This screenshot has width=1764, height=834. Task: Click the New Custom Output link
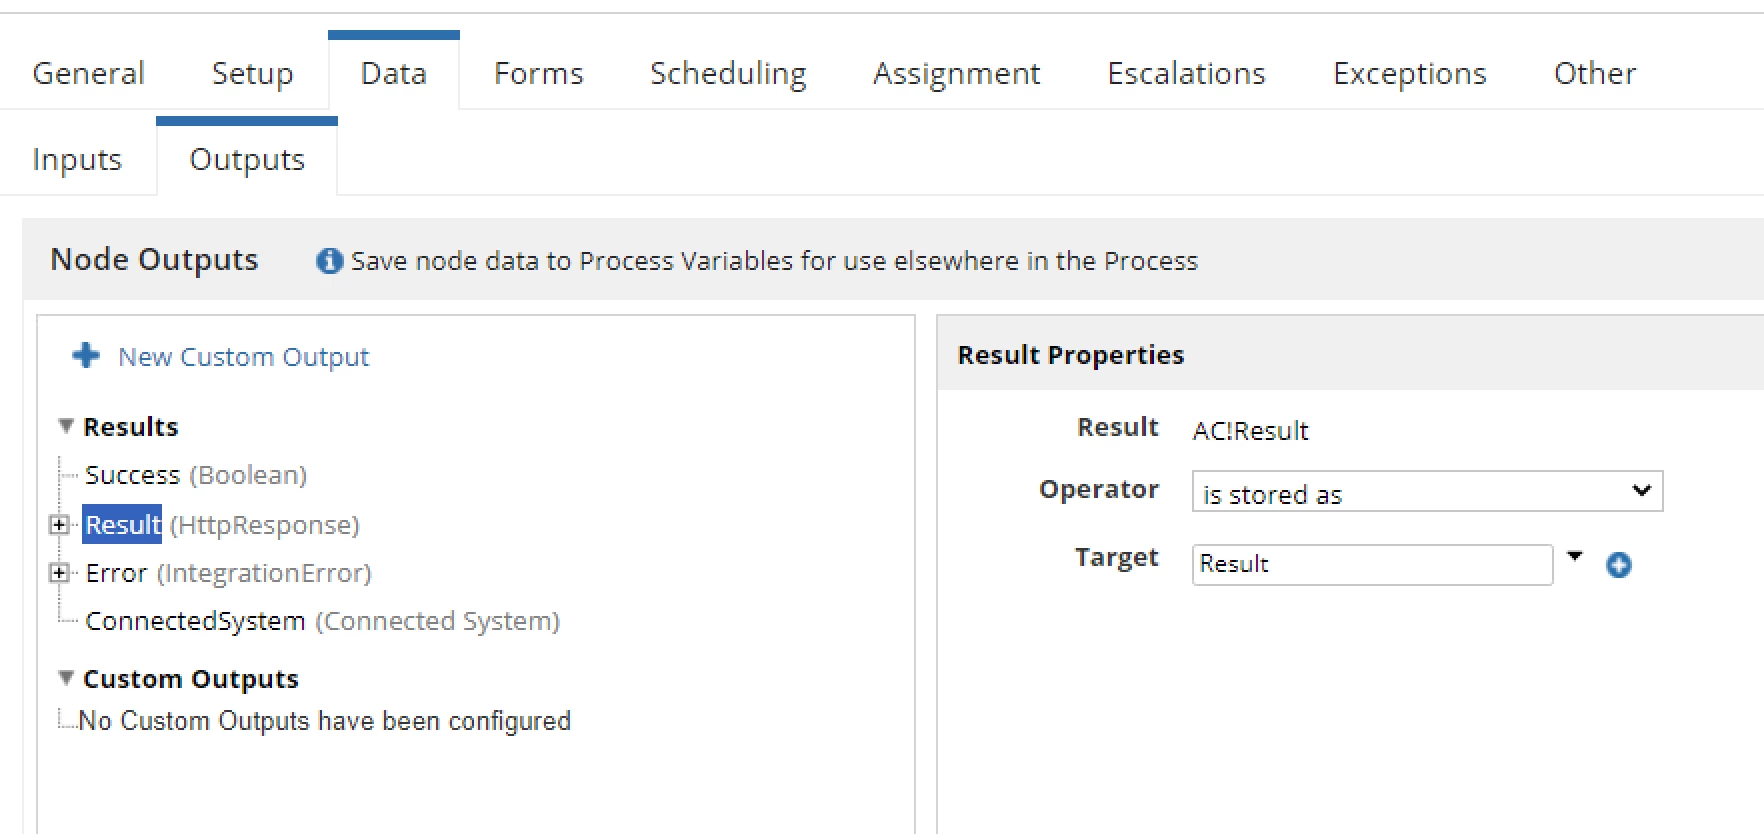243,357
